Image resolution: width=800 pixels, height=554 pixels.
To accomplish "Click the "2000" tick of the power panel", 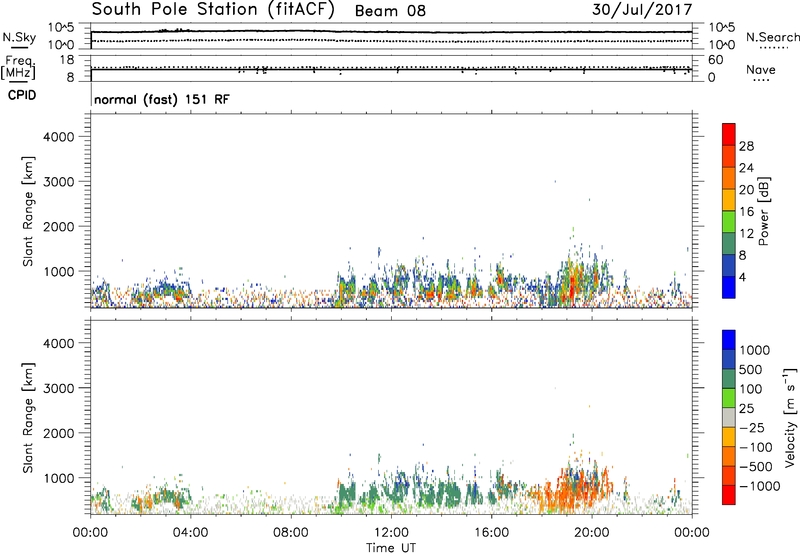I will tap(59, 226).
